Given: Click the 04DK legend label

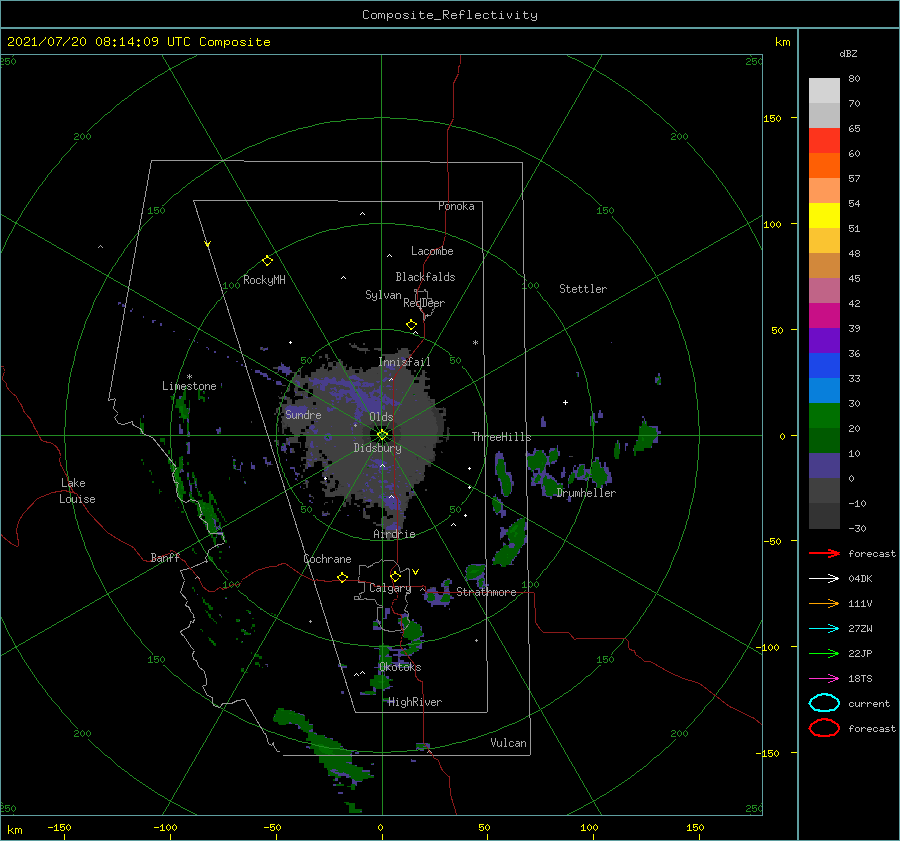Looking at the screenshot, I should click(x=860, y=578).
